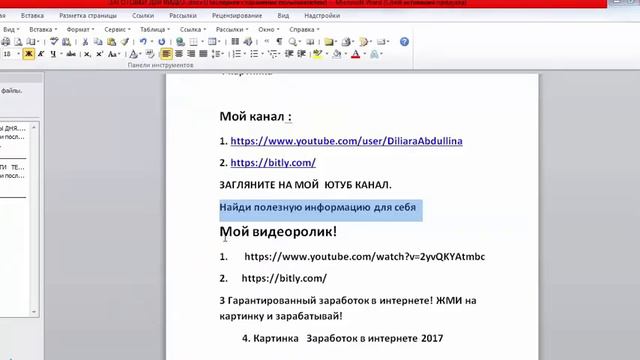Insert hyperlink globe icon
This screenshot has width=640, height=360.
coord(180,42)
